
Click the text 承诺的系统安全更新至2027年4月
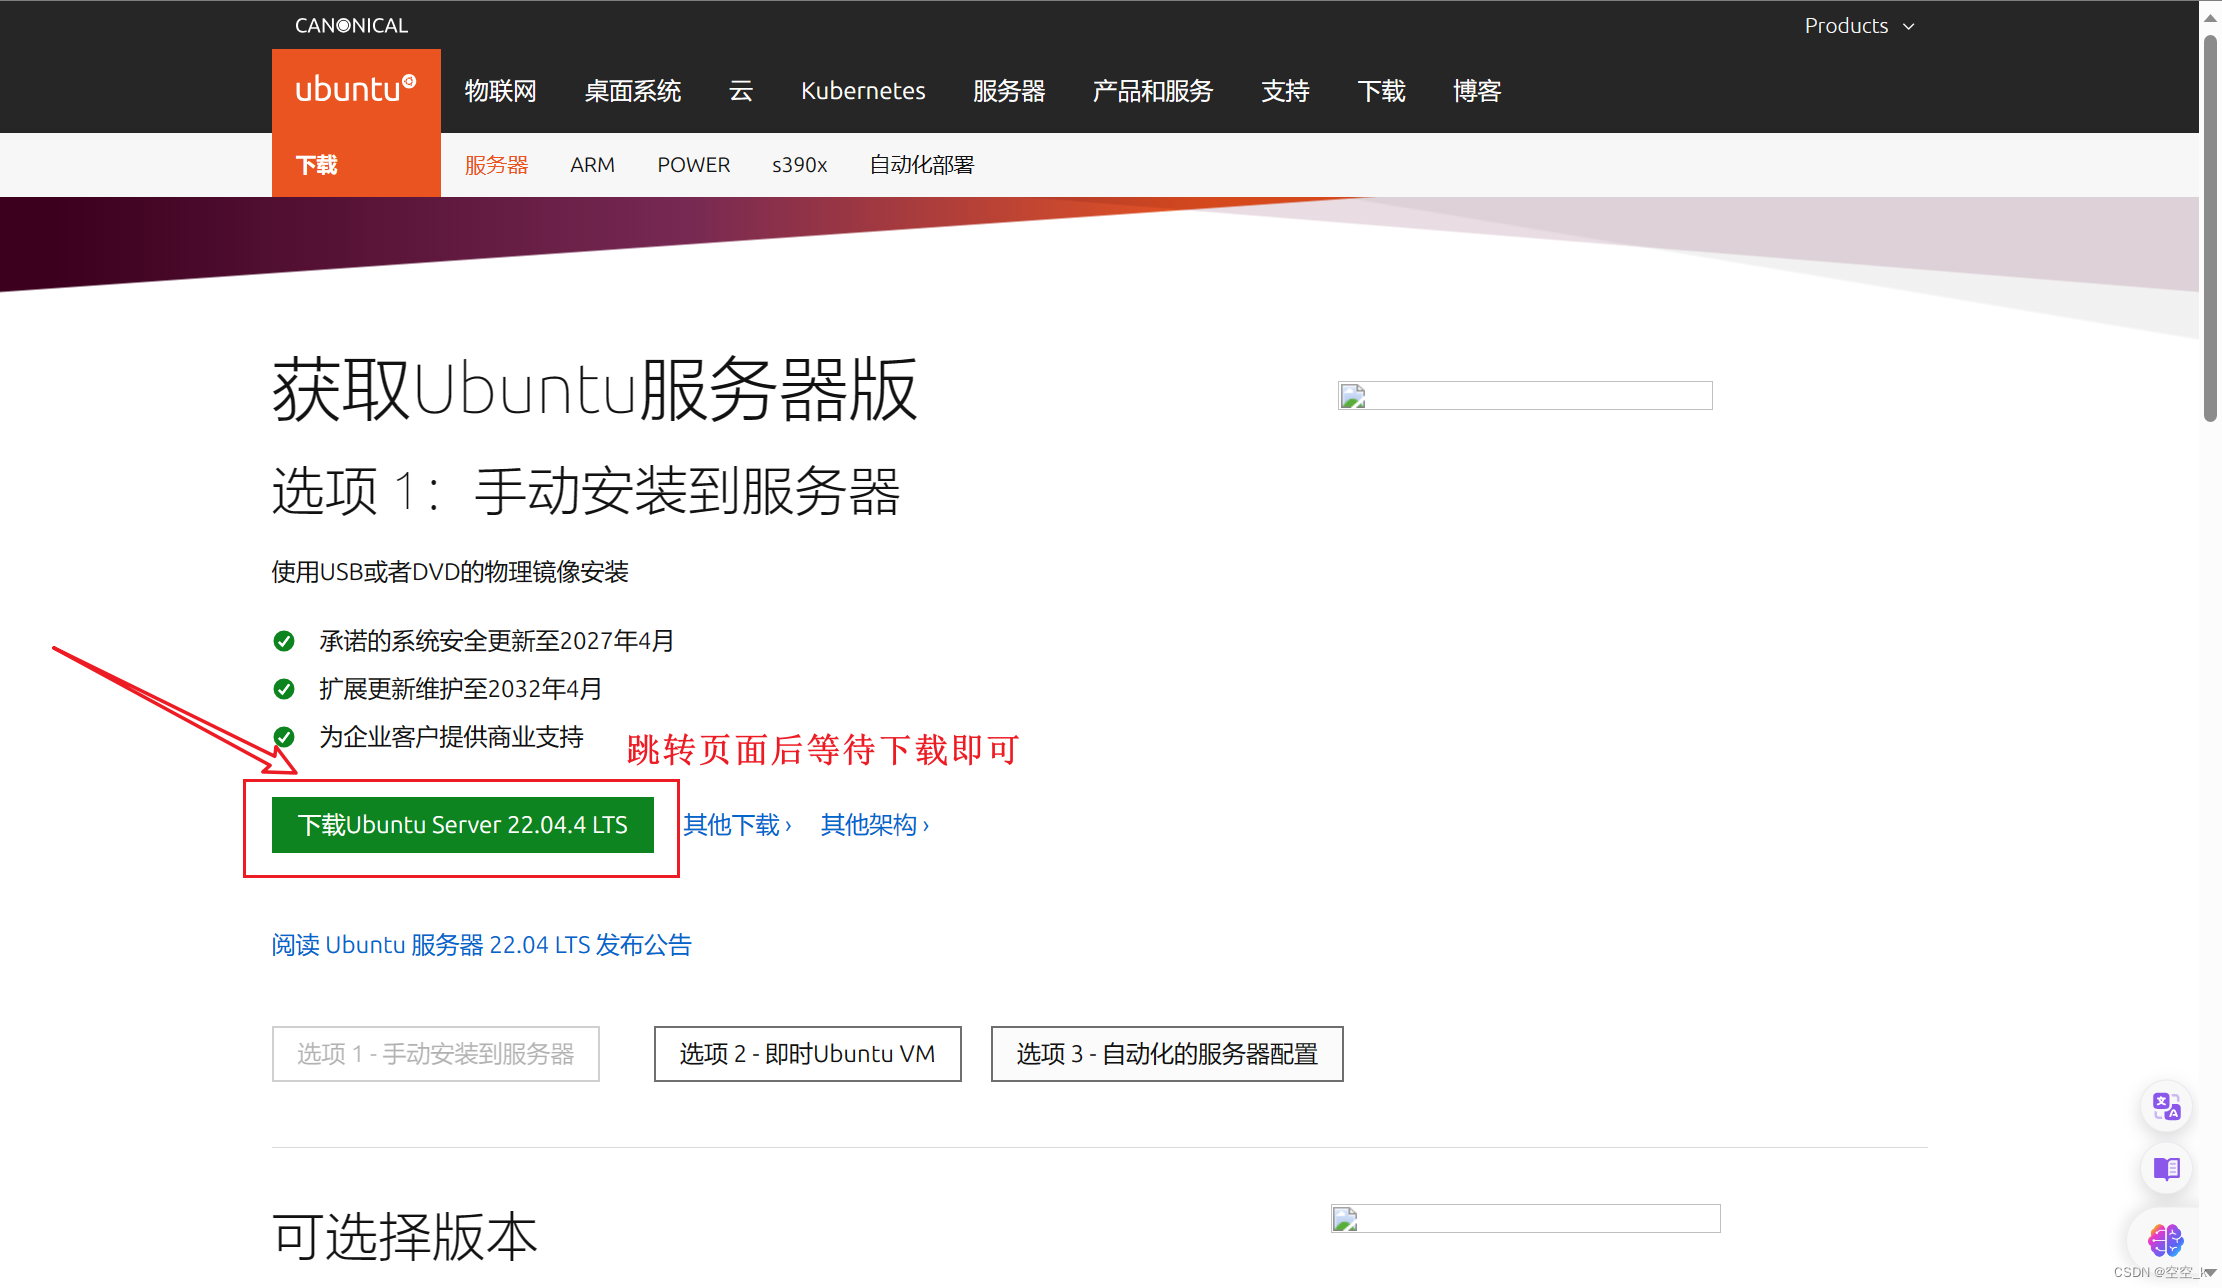[x=497, y=641]
